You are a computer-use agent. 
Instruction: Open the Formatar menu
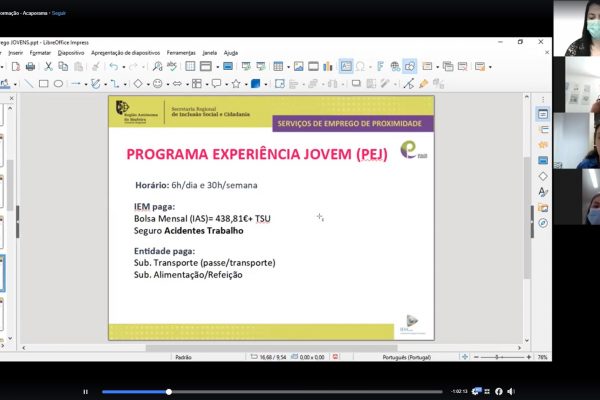(x=40, y=52)
